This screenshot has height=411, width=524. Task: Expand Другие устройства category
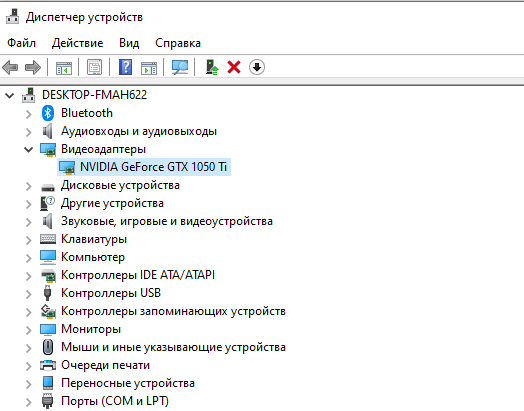click(x=29, y=204)
